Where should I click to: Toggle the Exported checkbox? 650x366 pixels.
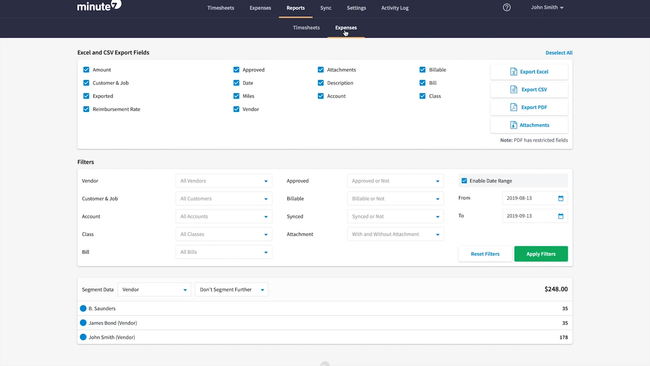pyautogui.click(x=86, y=96)
